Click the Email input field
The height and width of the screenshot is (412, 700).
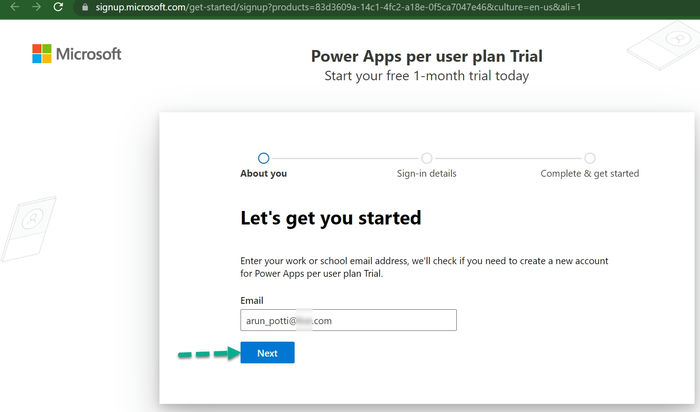(x=348, y=320)
